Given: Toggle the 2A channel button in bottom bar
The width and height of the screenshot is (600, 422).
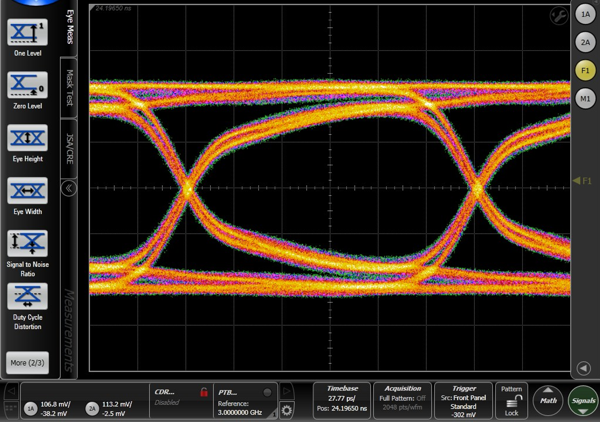Looking at the screenshot, I should click(x=92, y=409).
